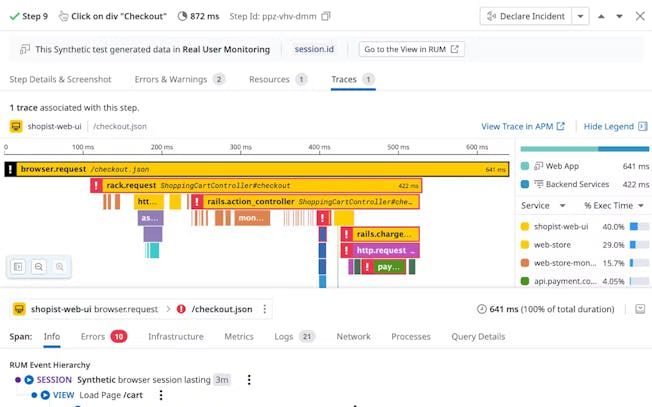Click the yellow shopist-web-ui color swatch
This screenshot has height=407, width=652.
point(526,227)
